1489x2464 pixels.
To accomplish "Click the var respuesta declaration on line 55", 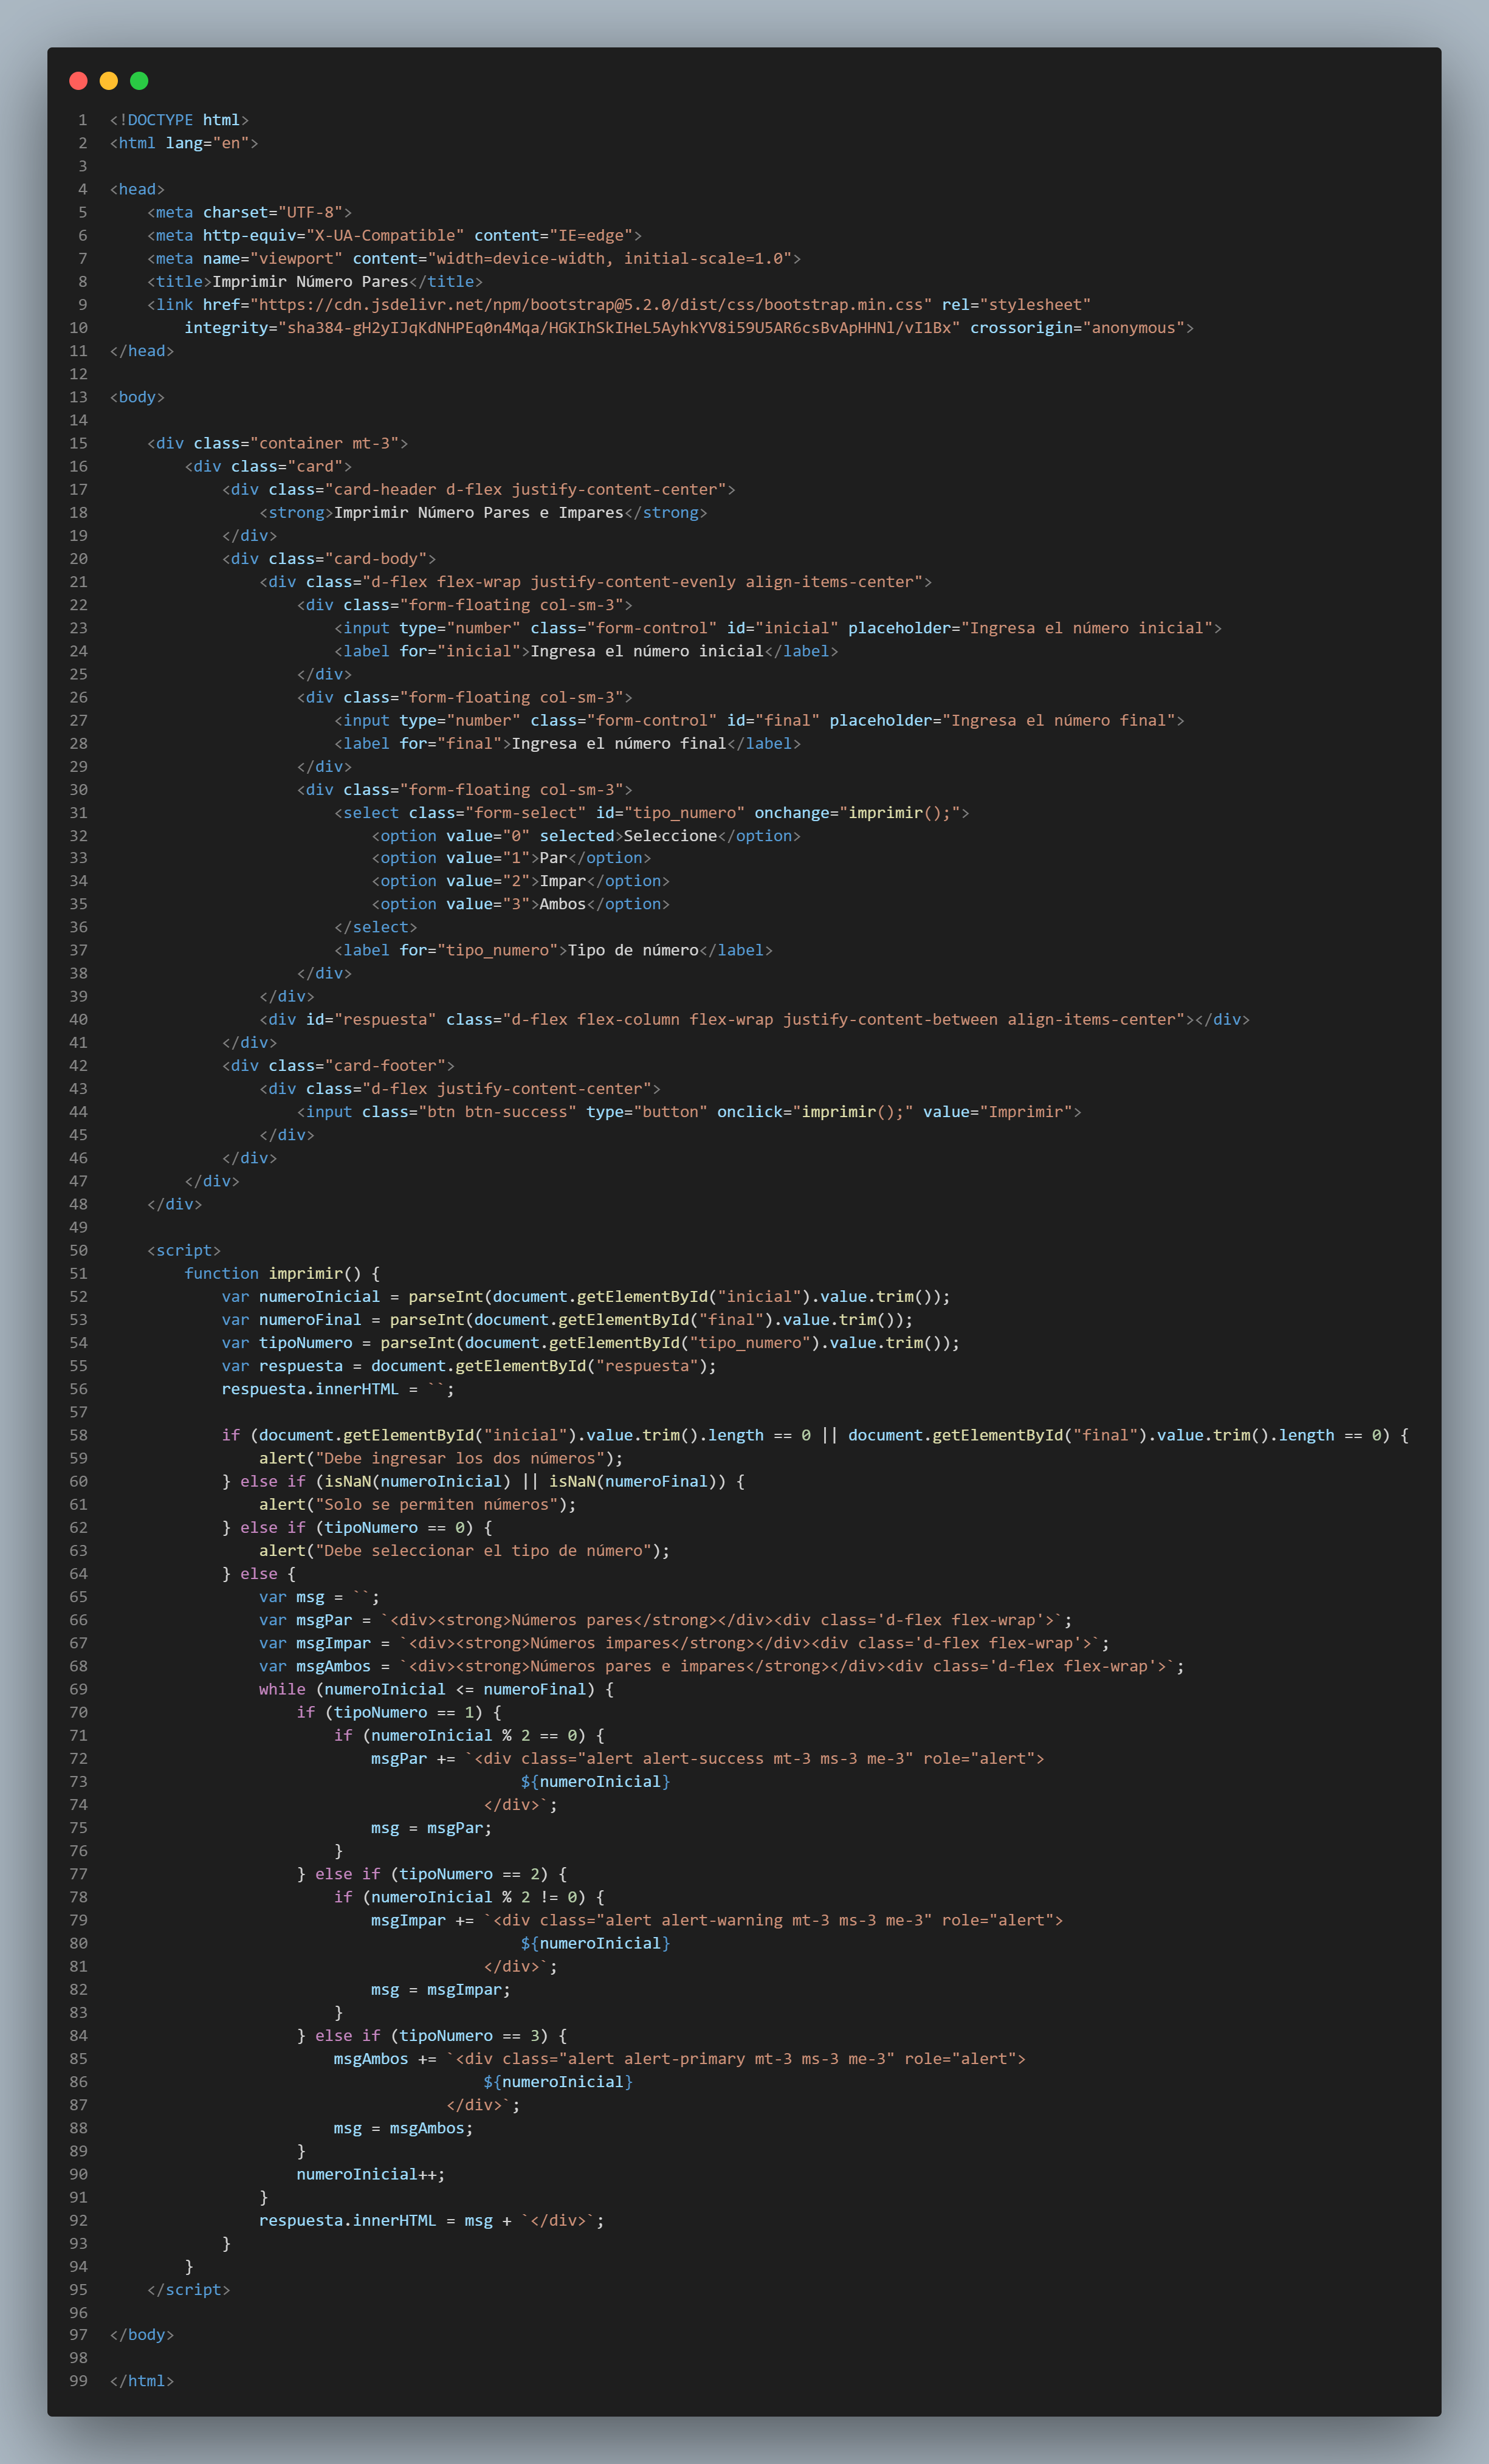I will (469, 1365).
